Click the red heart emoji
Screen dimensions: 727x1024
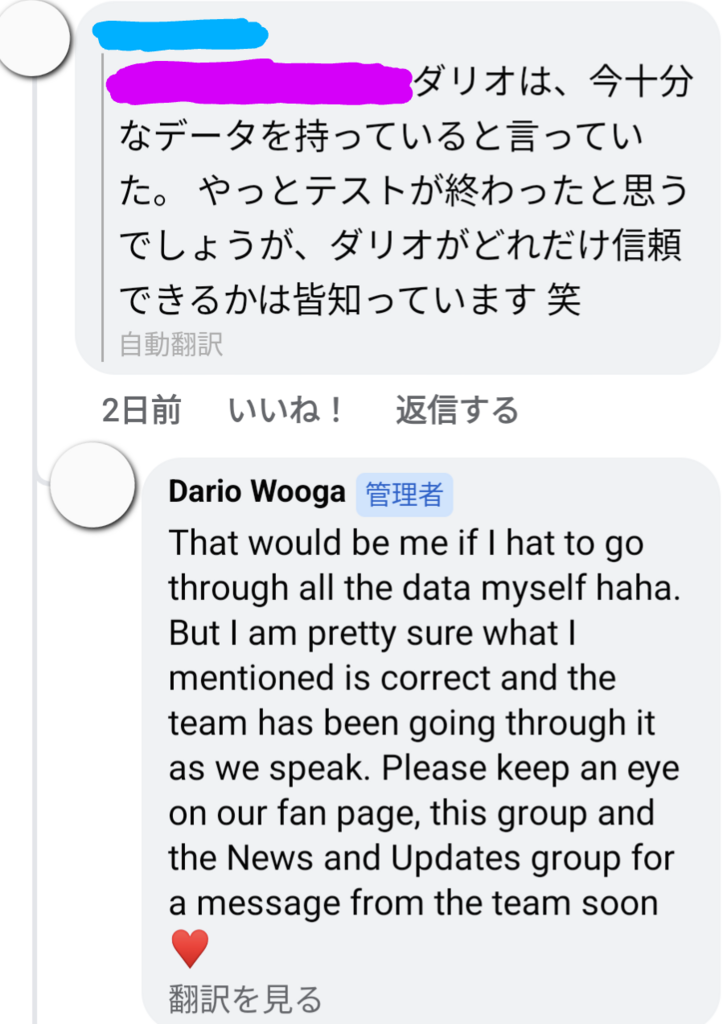[x=189, y=948]
